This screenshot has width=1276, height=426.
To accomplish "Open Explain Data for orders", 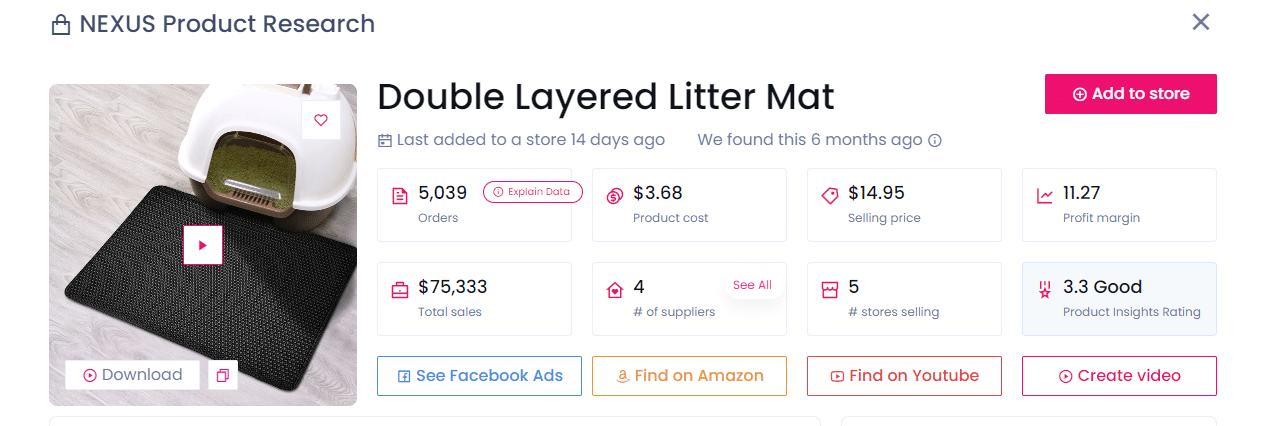I will [x=532, y=192].
